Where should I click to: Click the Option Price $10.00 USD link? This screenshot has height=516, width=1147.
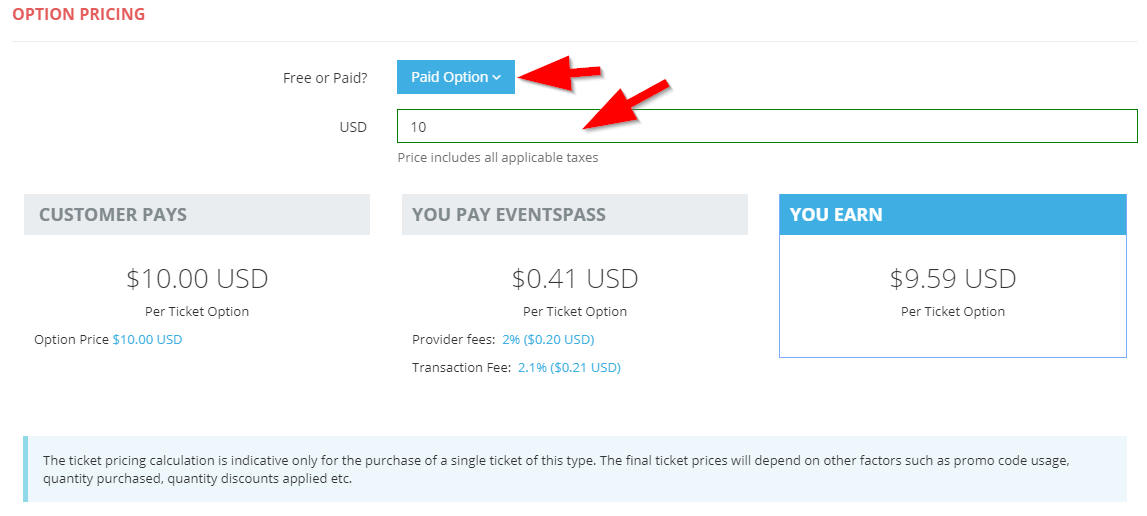tap(147, 339)
